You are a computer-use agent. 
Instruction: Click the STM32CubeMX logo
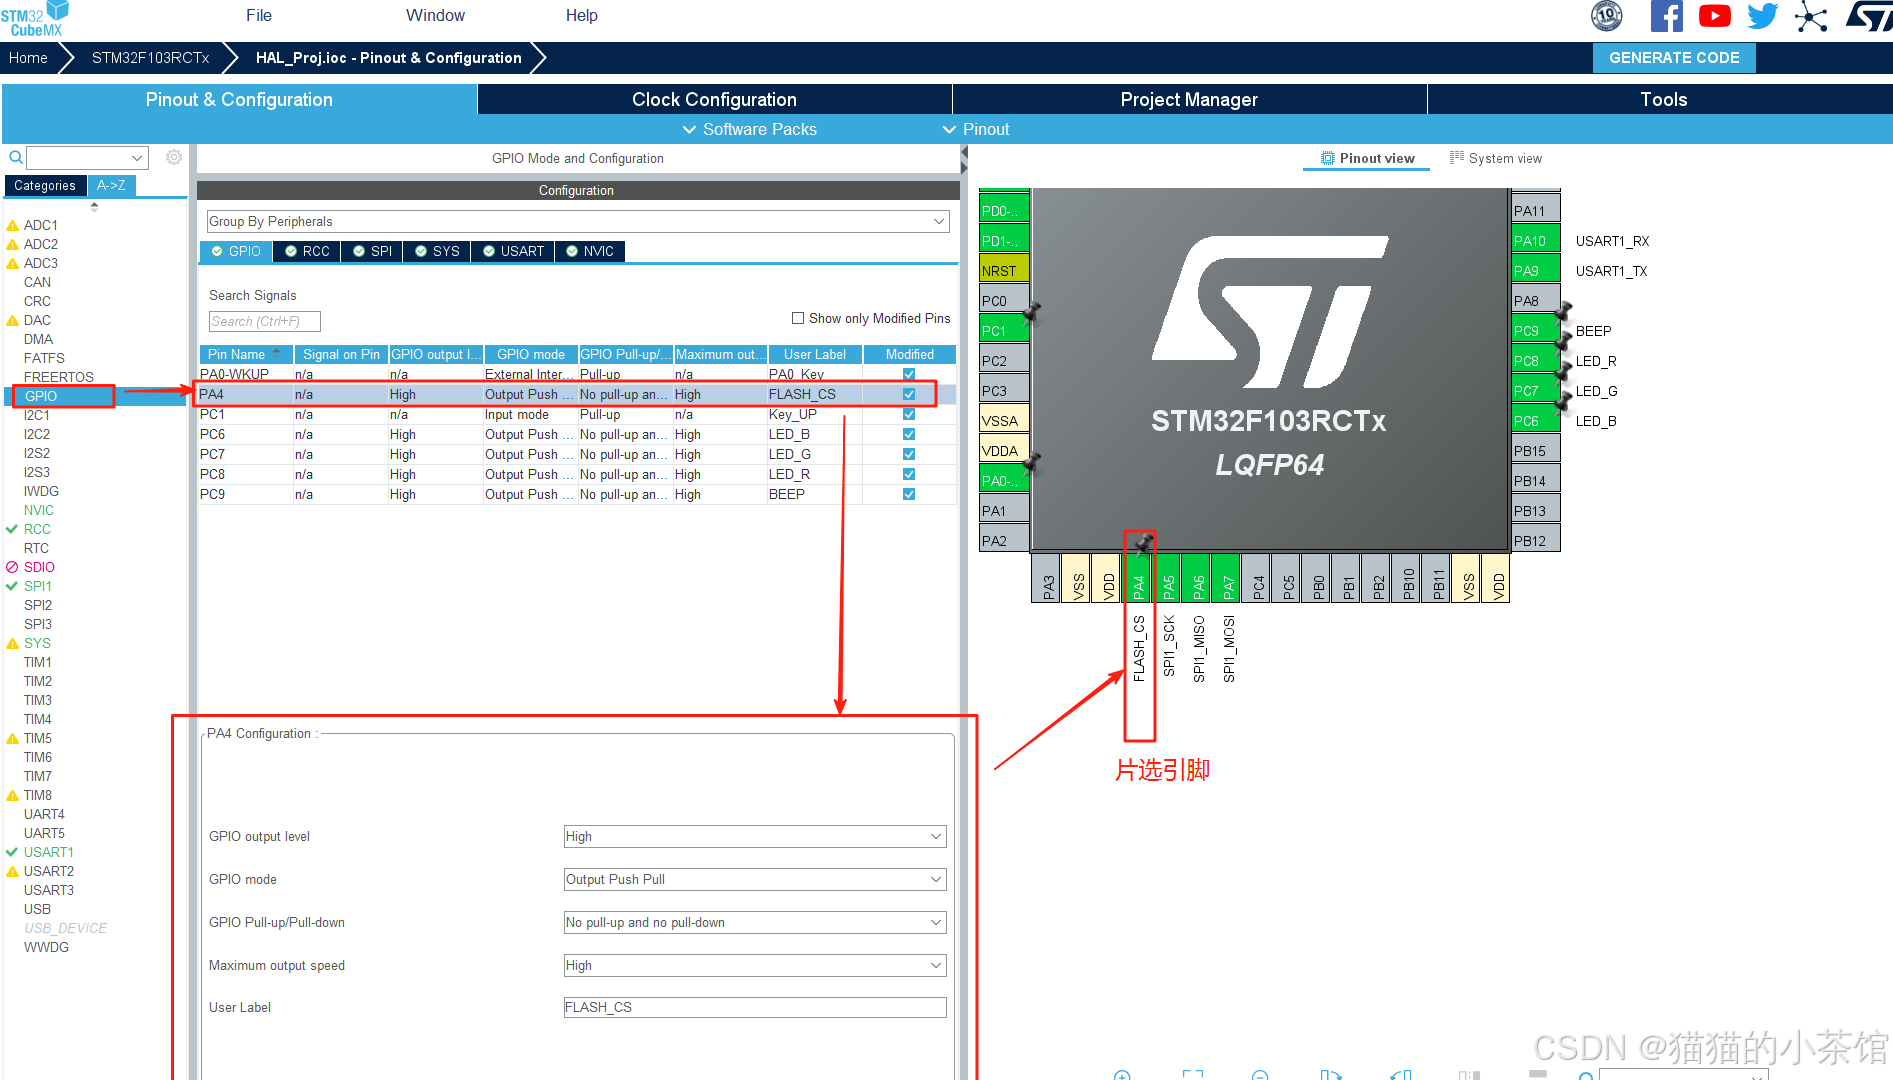[35, 19]
